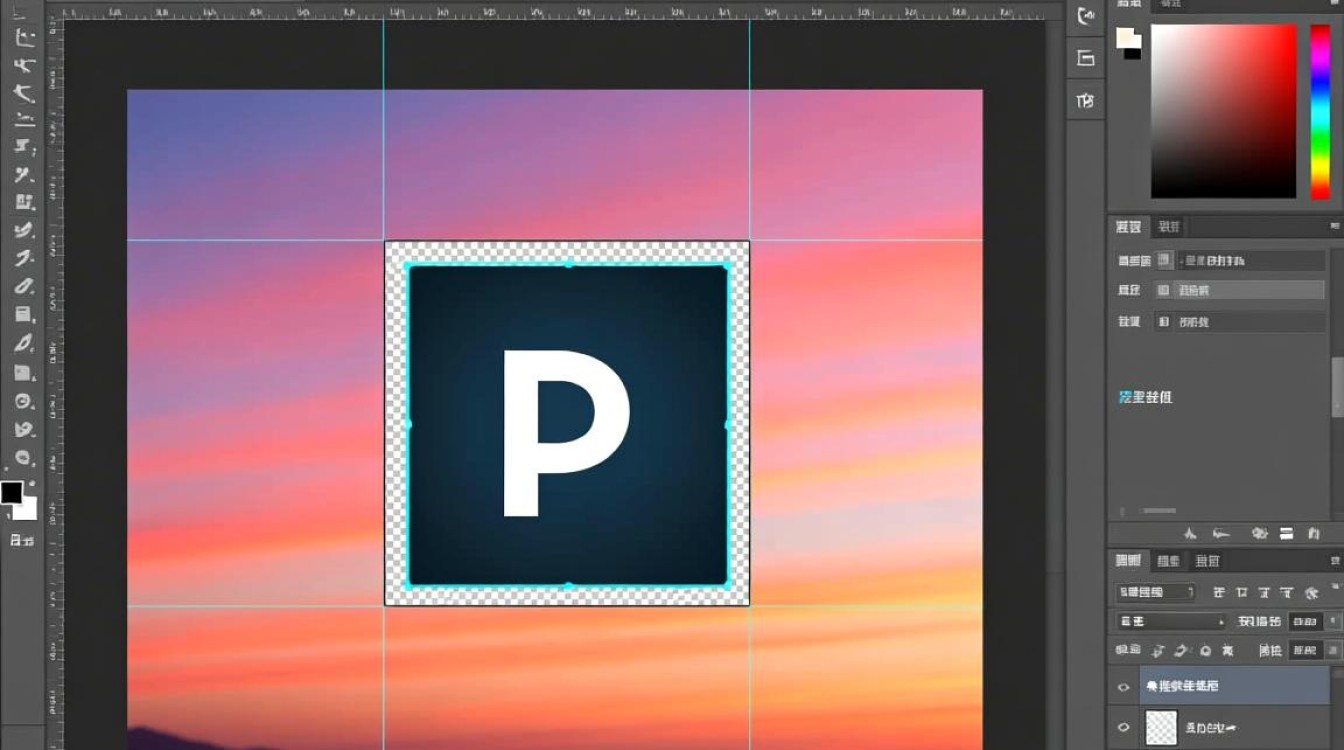
Task: Click the left-middle transform handle on the canvas
Action: coord(408,425)
